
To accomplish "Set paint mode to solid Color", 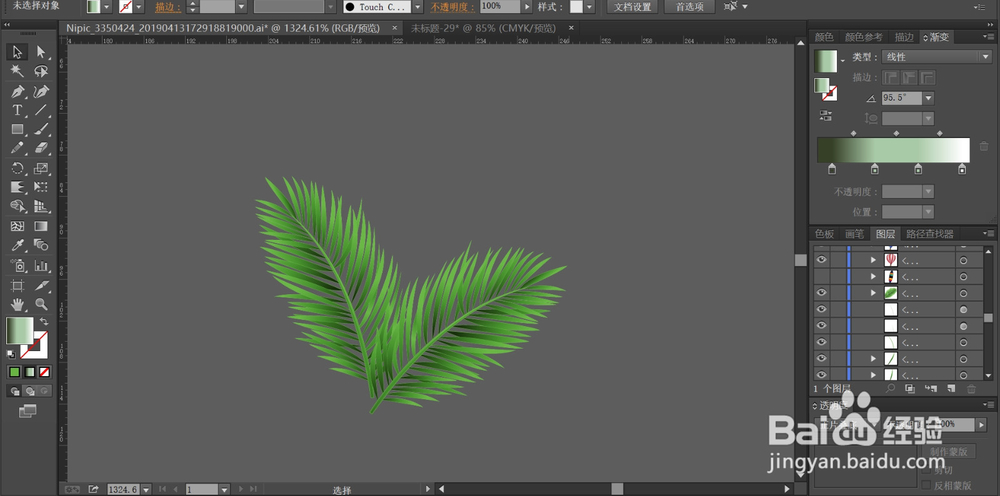I will click(15, 372).
